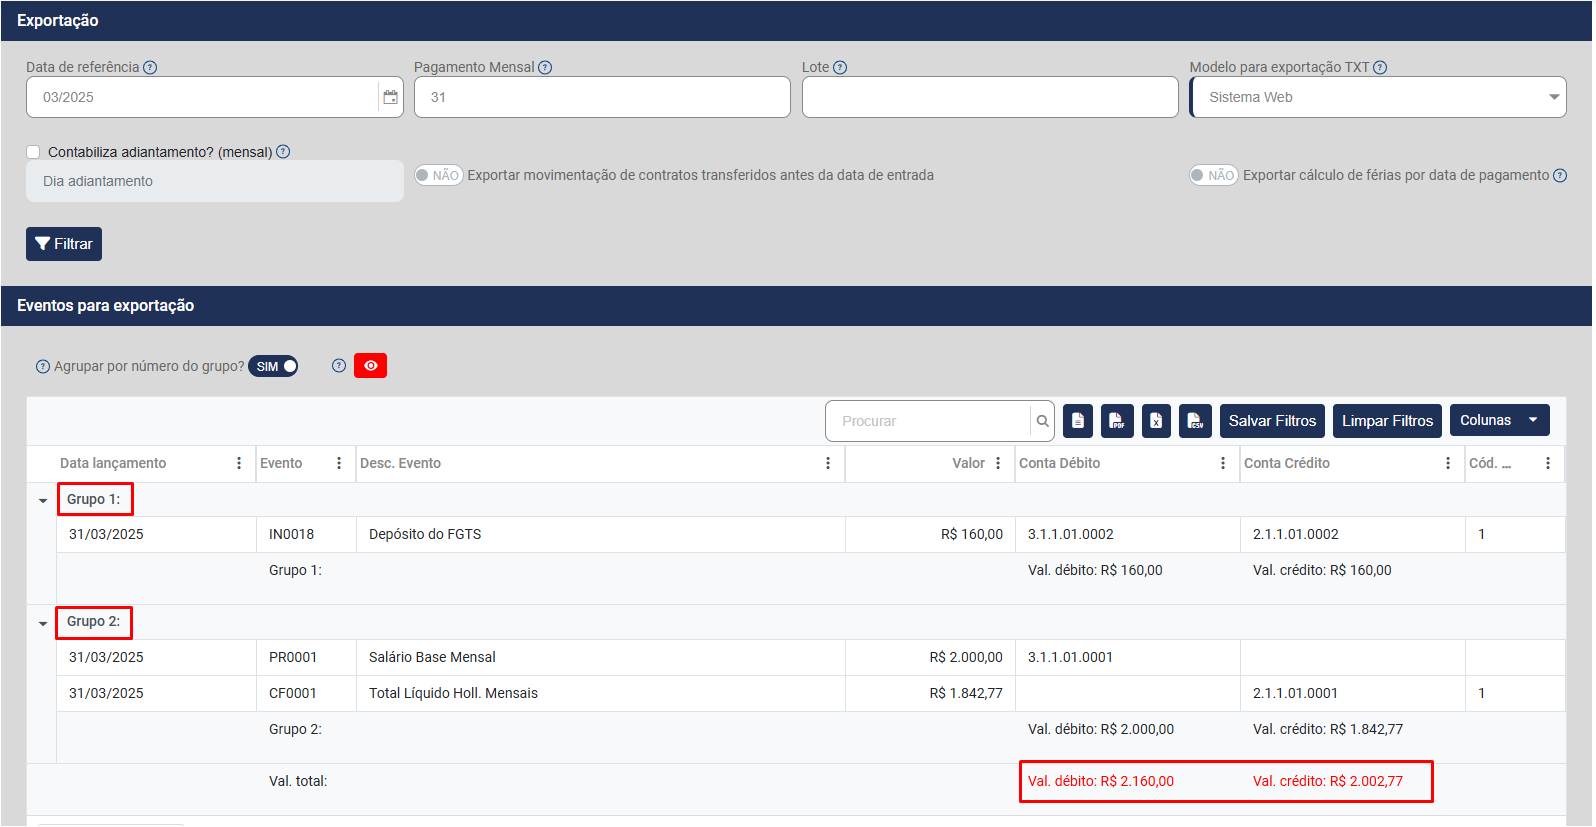Click the help icon next to Lote
This screenshot has height=827, width=1596.
840,67
